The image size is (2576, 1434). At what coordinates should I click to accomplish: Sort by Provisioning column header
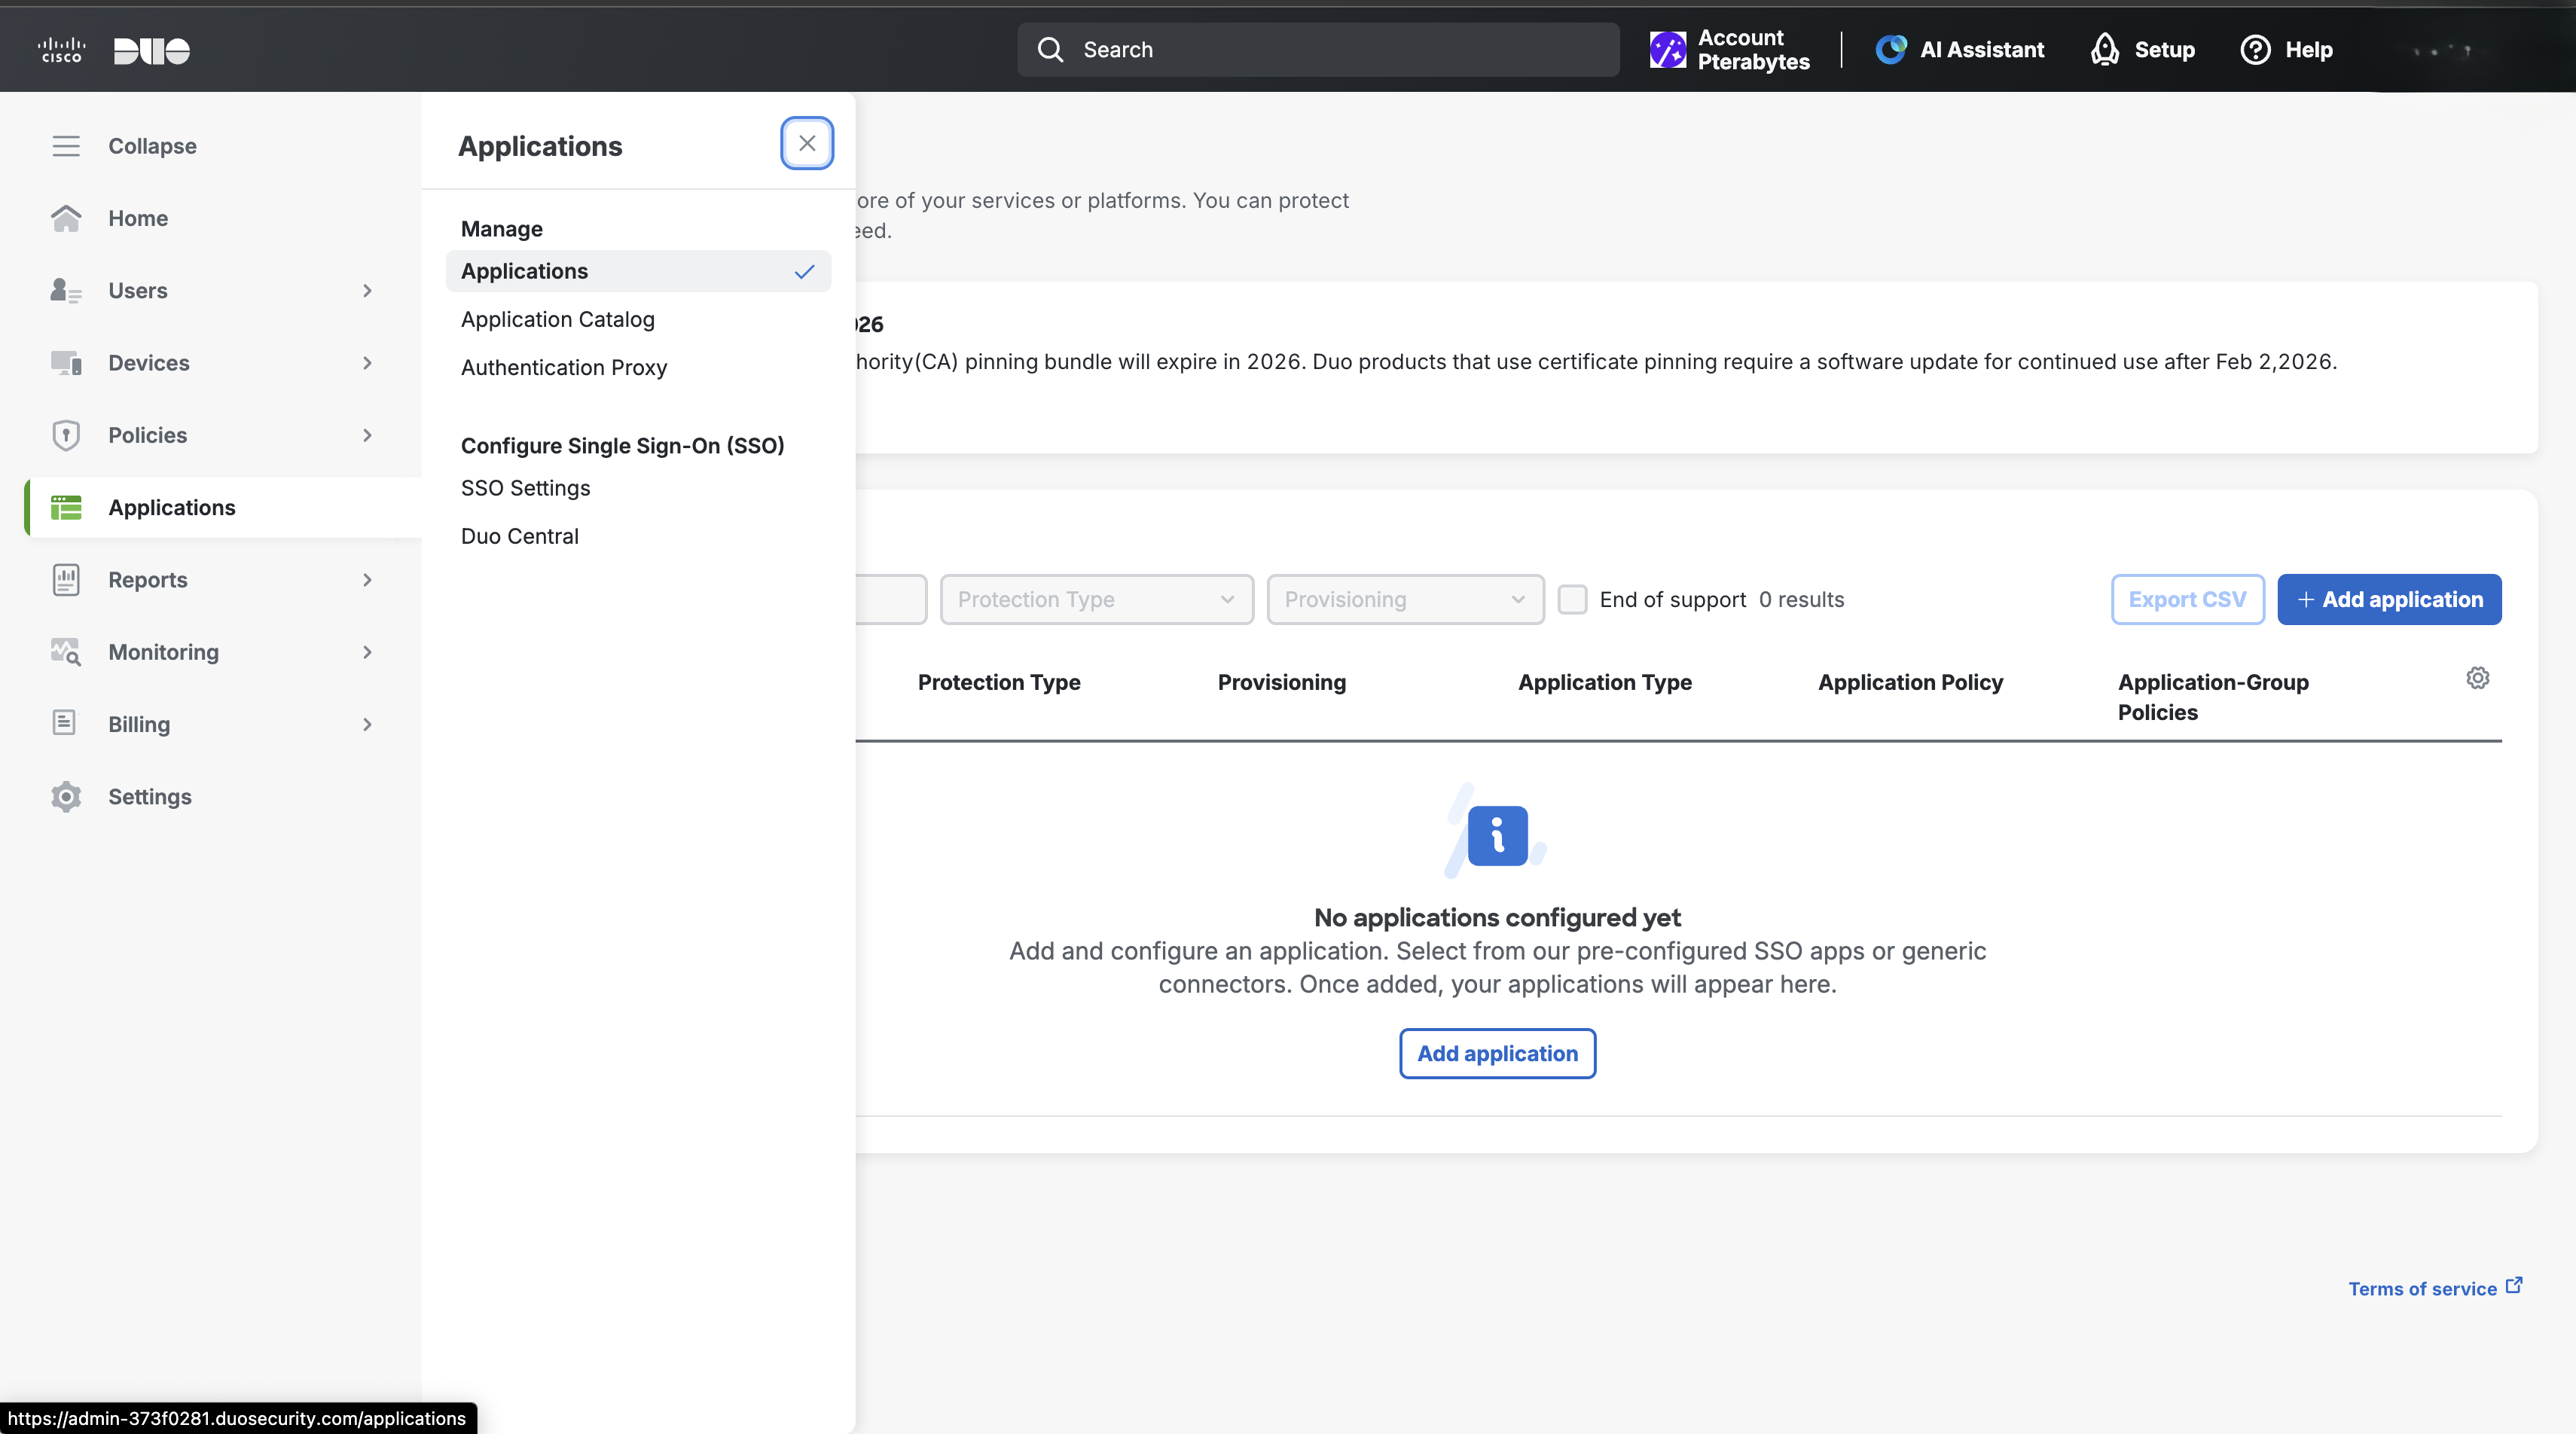point(1281,682)
